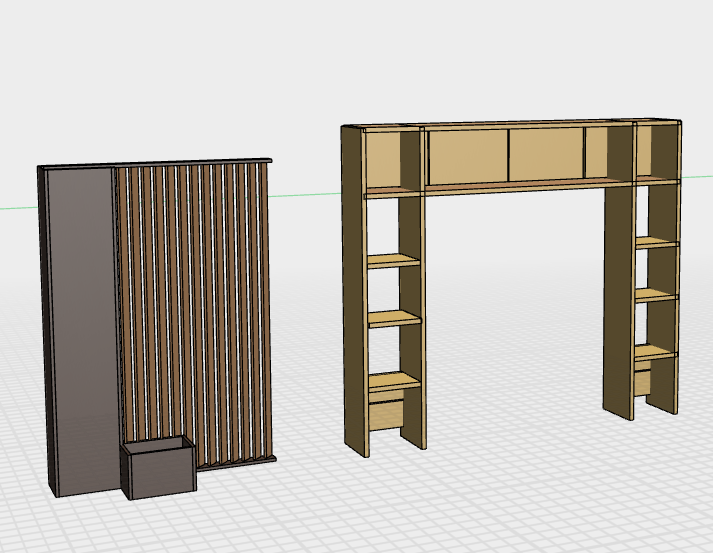This screenshot has width=713, height=553.
Task: Select the lowest small shelf in left tower
Action: 394,381
